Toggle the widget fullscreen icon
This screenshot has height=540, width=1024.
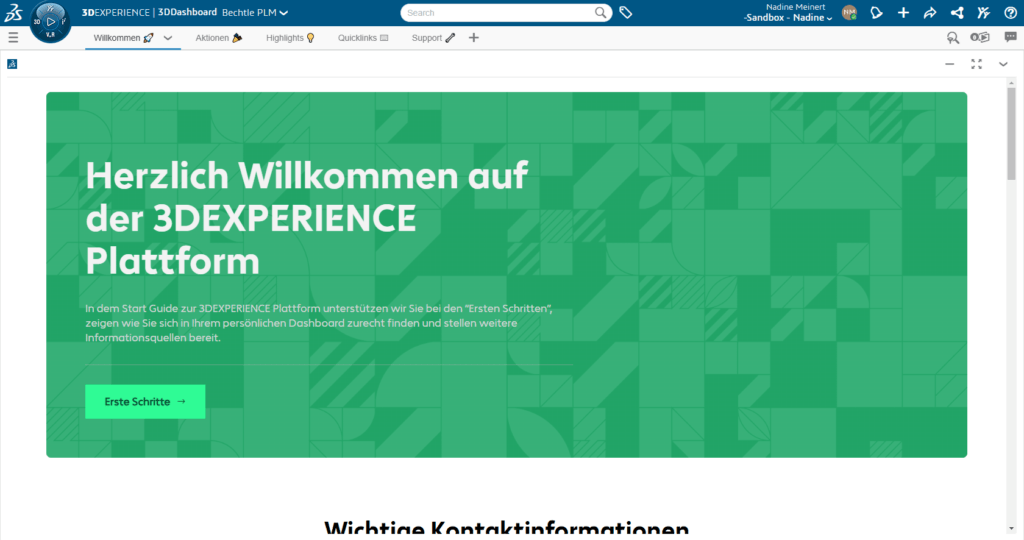click(x=977, y=64)
